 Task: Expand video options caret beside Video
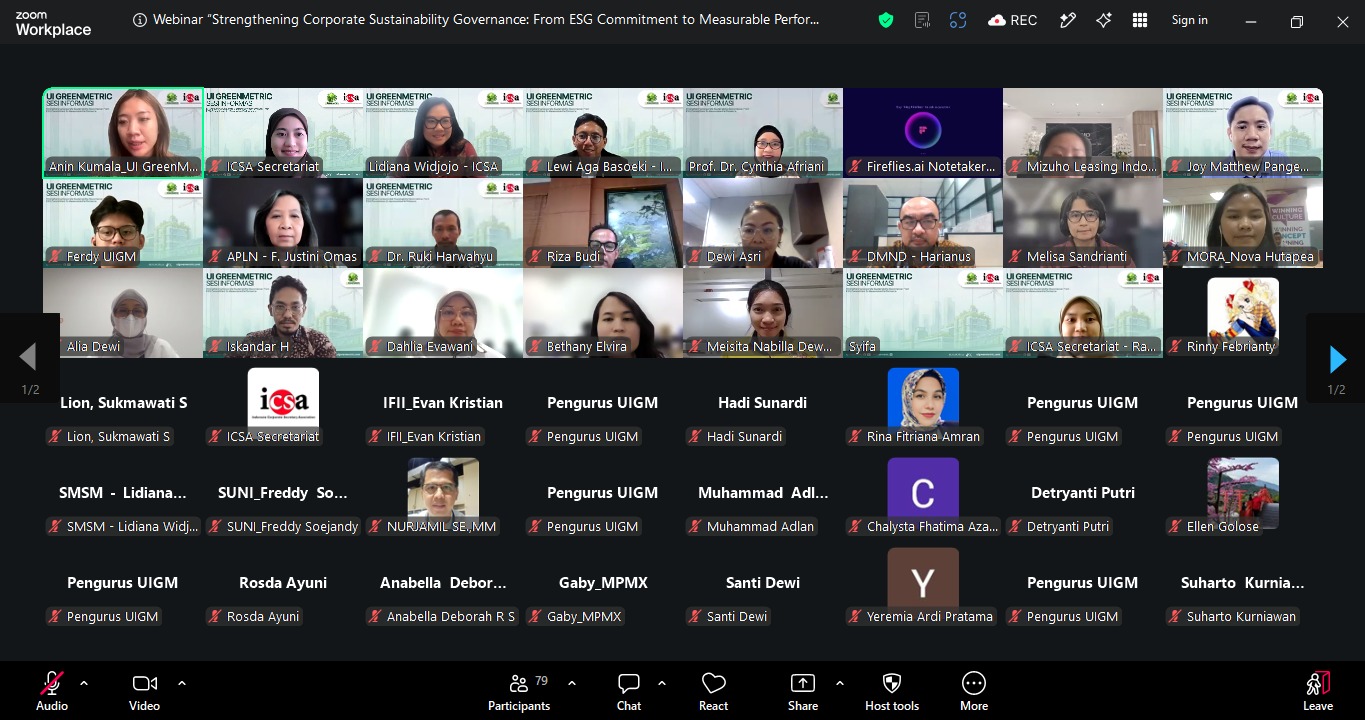pos(182,683)
